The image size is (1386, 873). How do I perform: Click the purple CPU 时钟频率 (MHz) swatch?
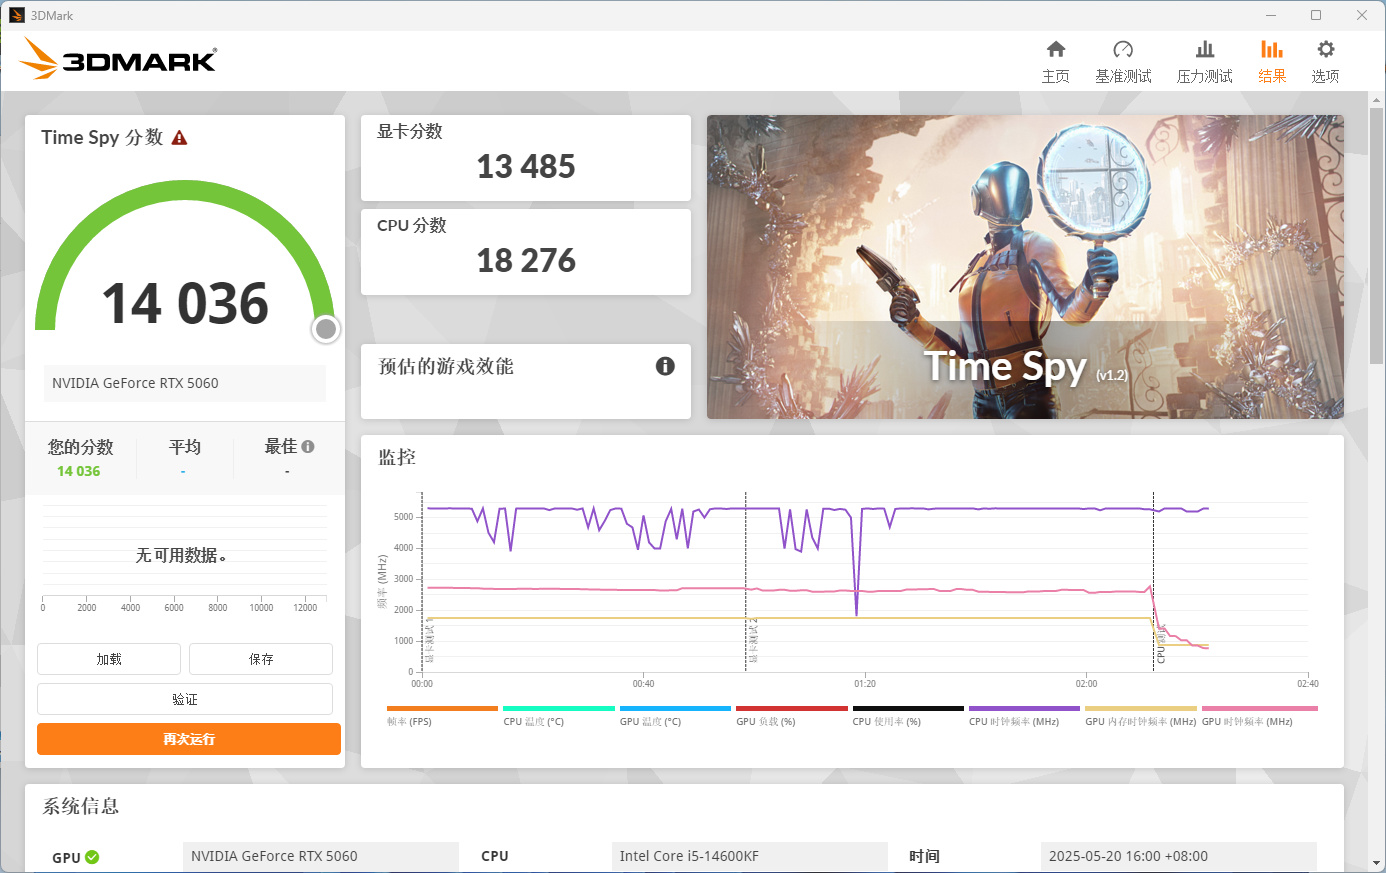(1024, 708)
